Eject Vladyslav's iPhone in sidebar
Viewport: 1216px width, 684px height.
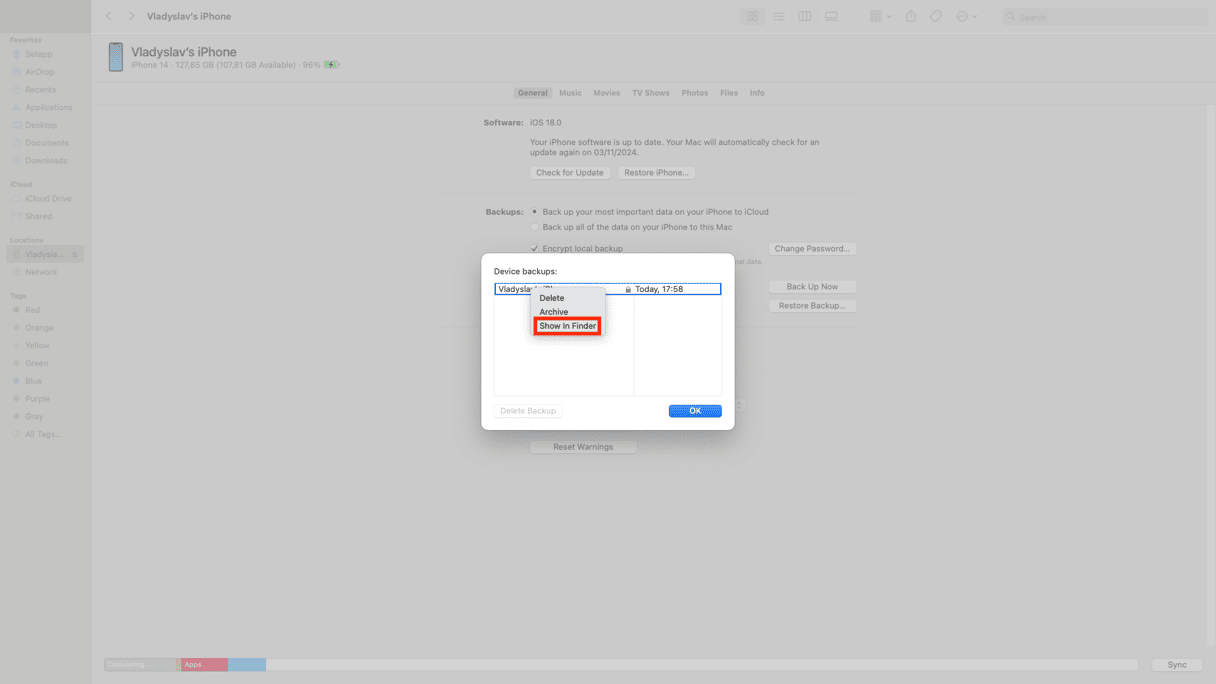[x=75, y=255]
